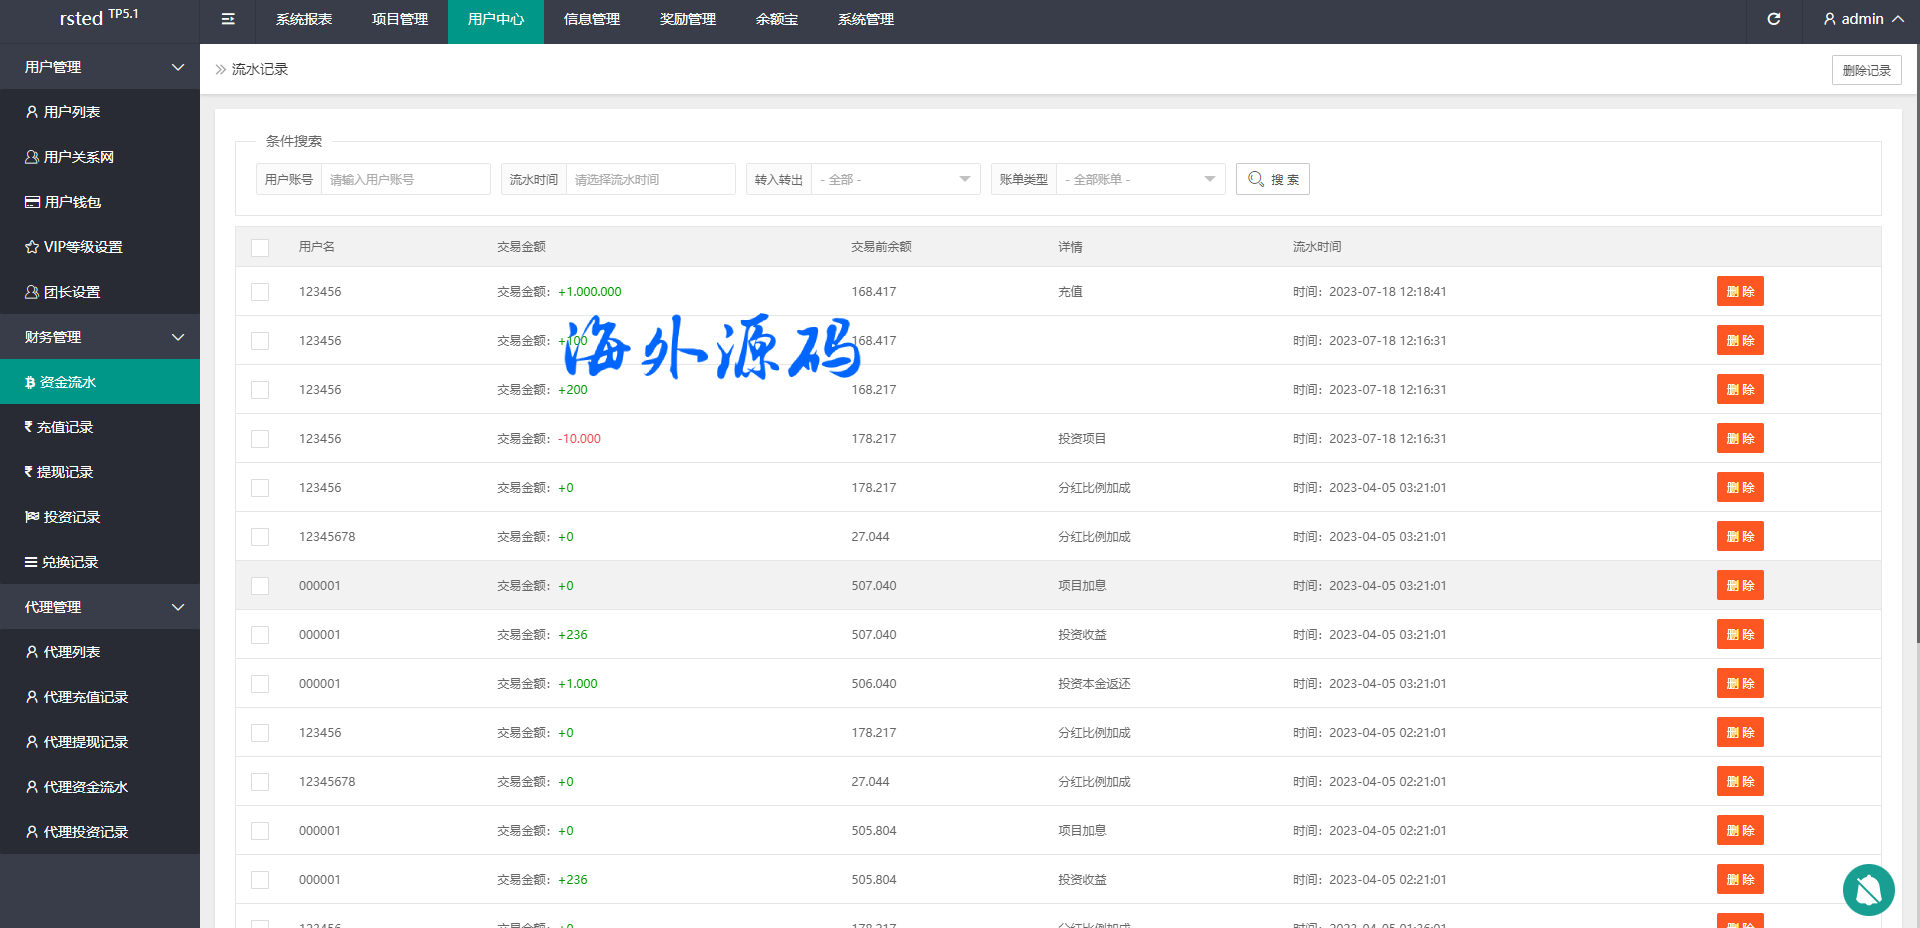Switch to the 系统报表 top menu

tap(304, 20)
